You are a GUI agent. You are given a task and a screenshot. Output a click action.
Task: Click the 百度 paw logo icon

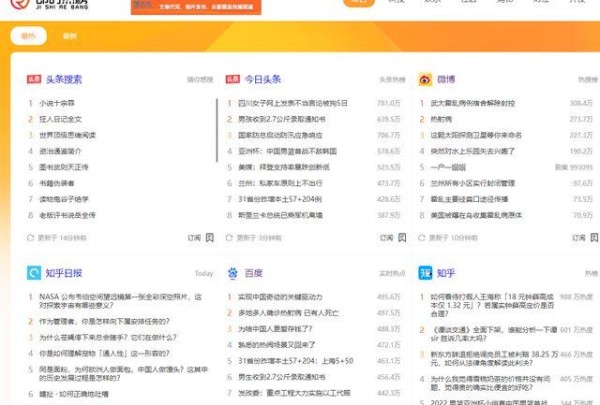(x=233, y=273)
